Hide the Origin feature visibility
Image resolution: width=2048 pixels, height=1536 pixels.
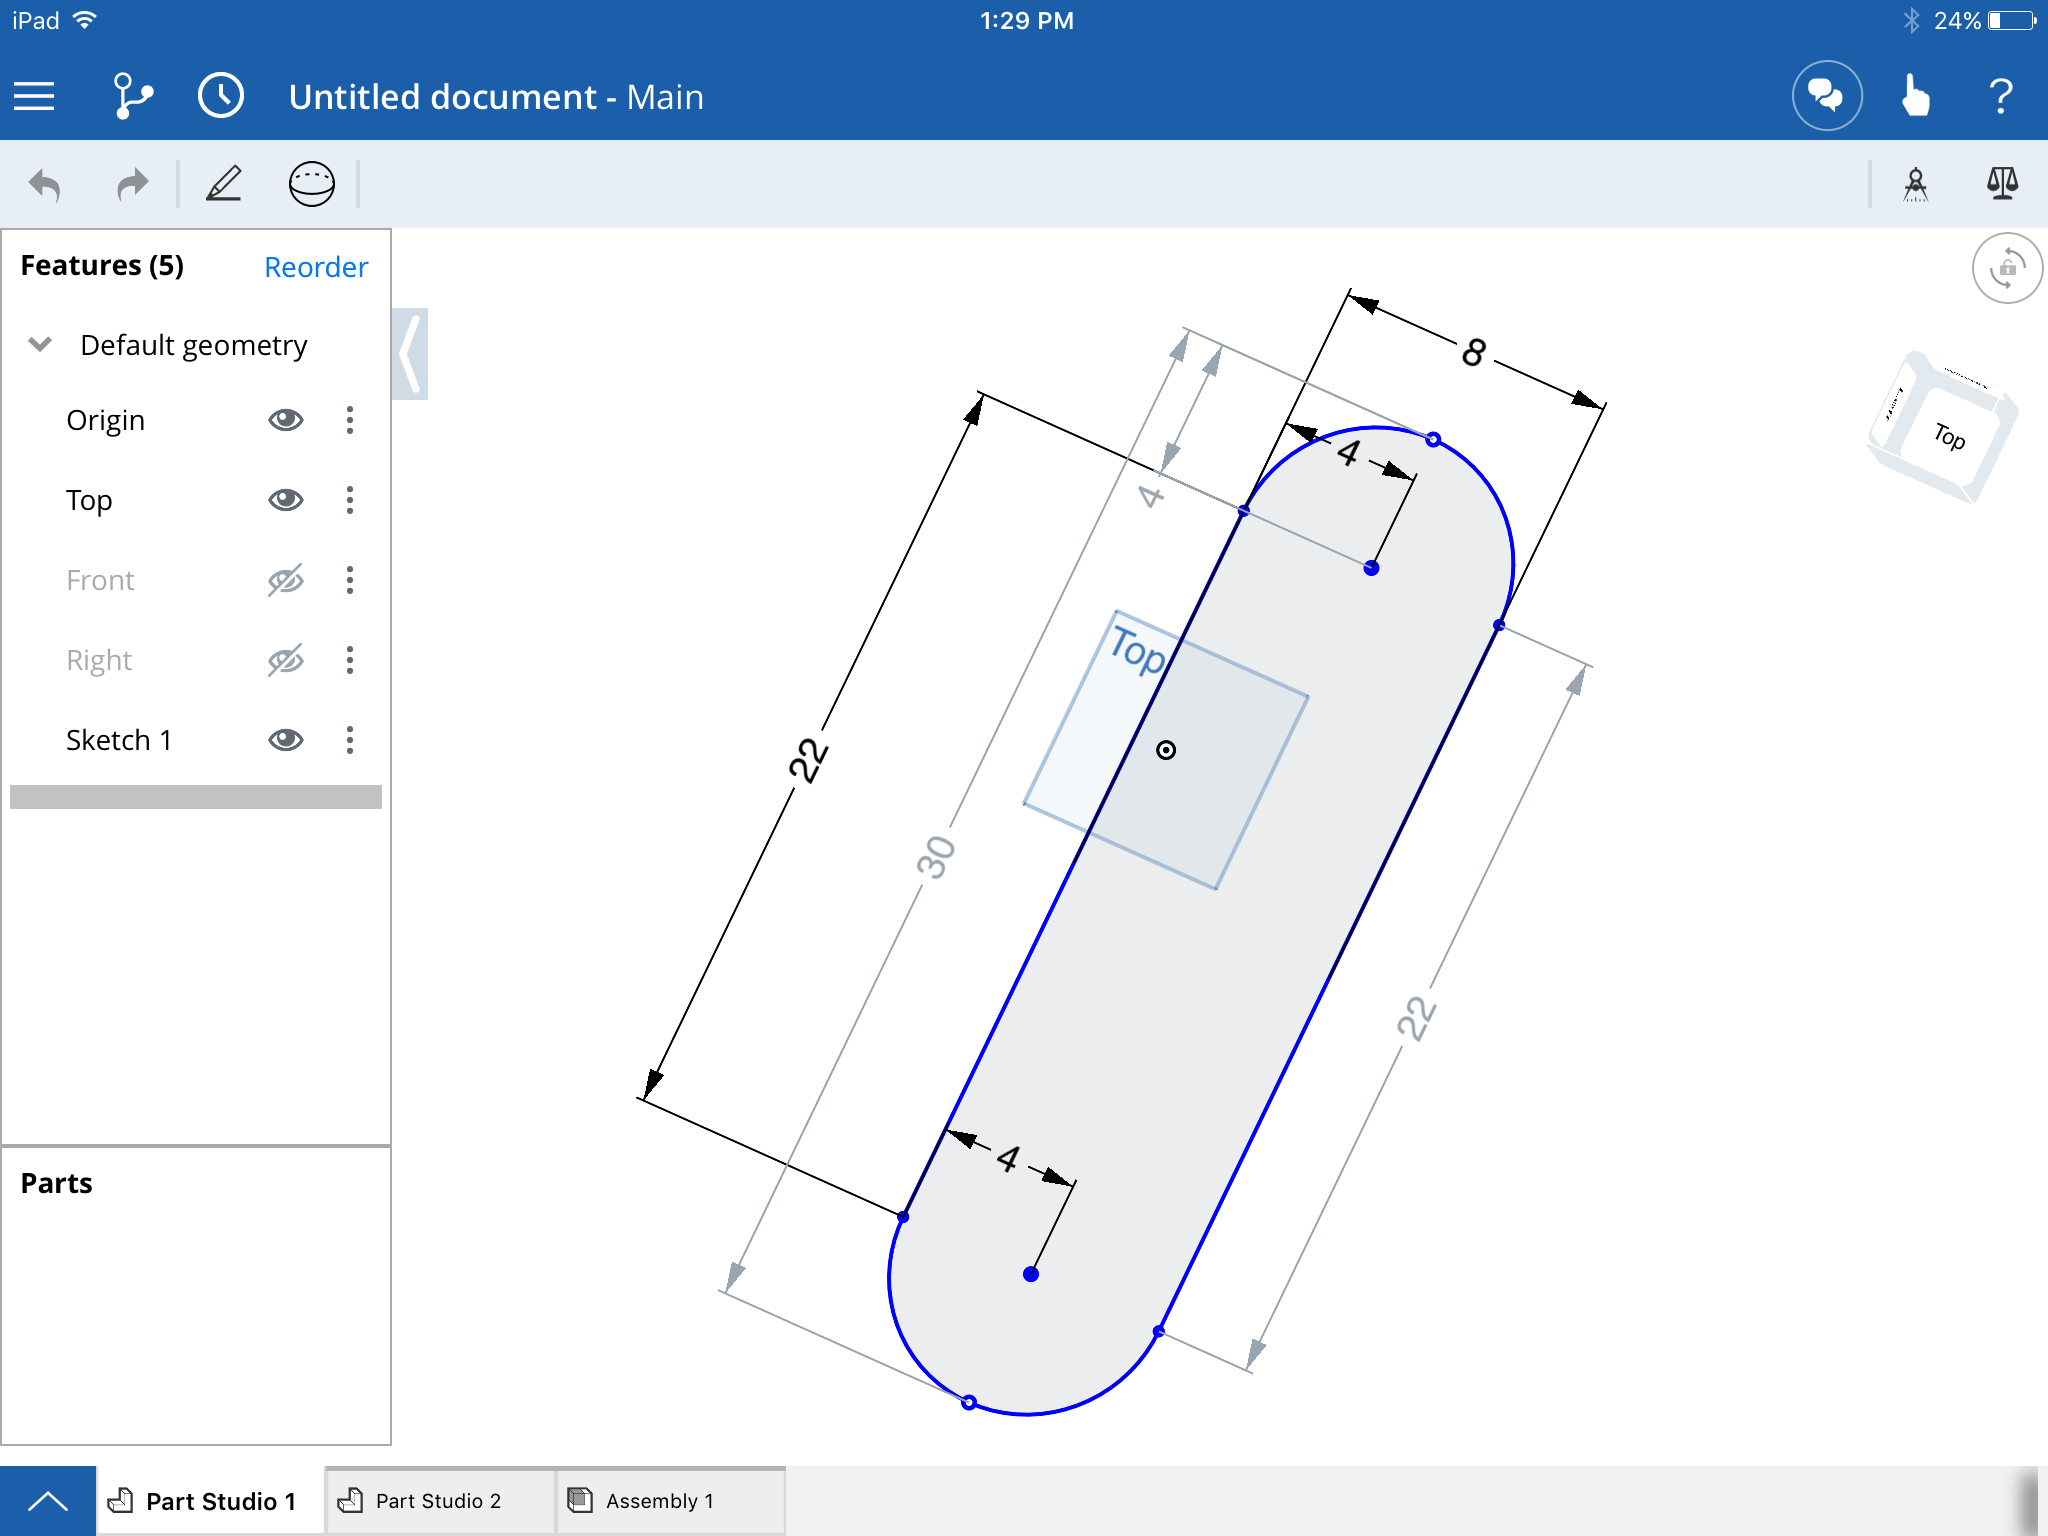(286, 420)
